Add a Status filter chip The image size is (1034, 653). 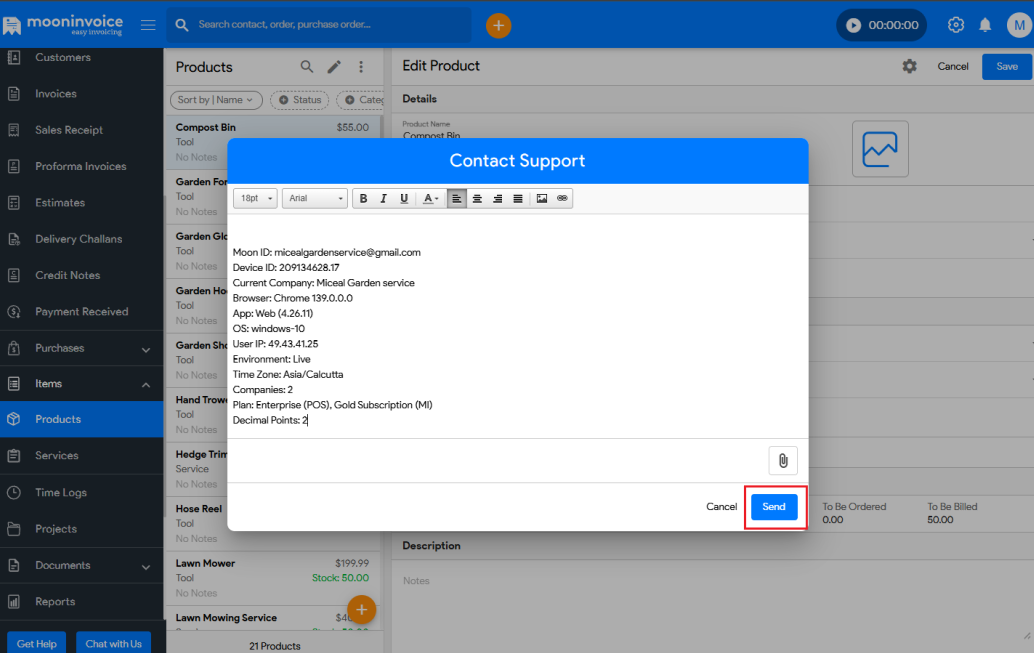coord(300,100)
